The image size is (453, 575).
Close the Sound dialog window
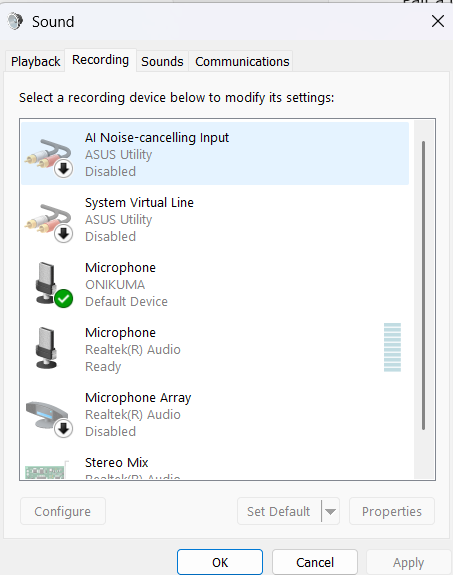pyautogui.click(x=438, y=21)
